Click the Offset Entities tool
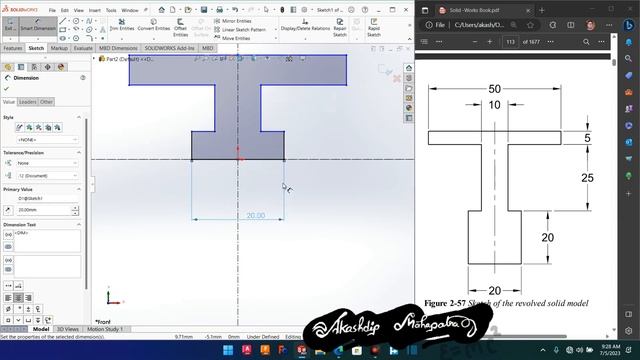This screenshot has height=360, width=640. click(x=180, y=27)
